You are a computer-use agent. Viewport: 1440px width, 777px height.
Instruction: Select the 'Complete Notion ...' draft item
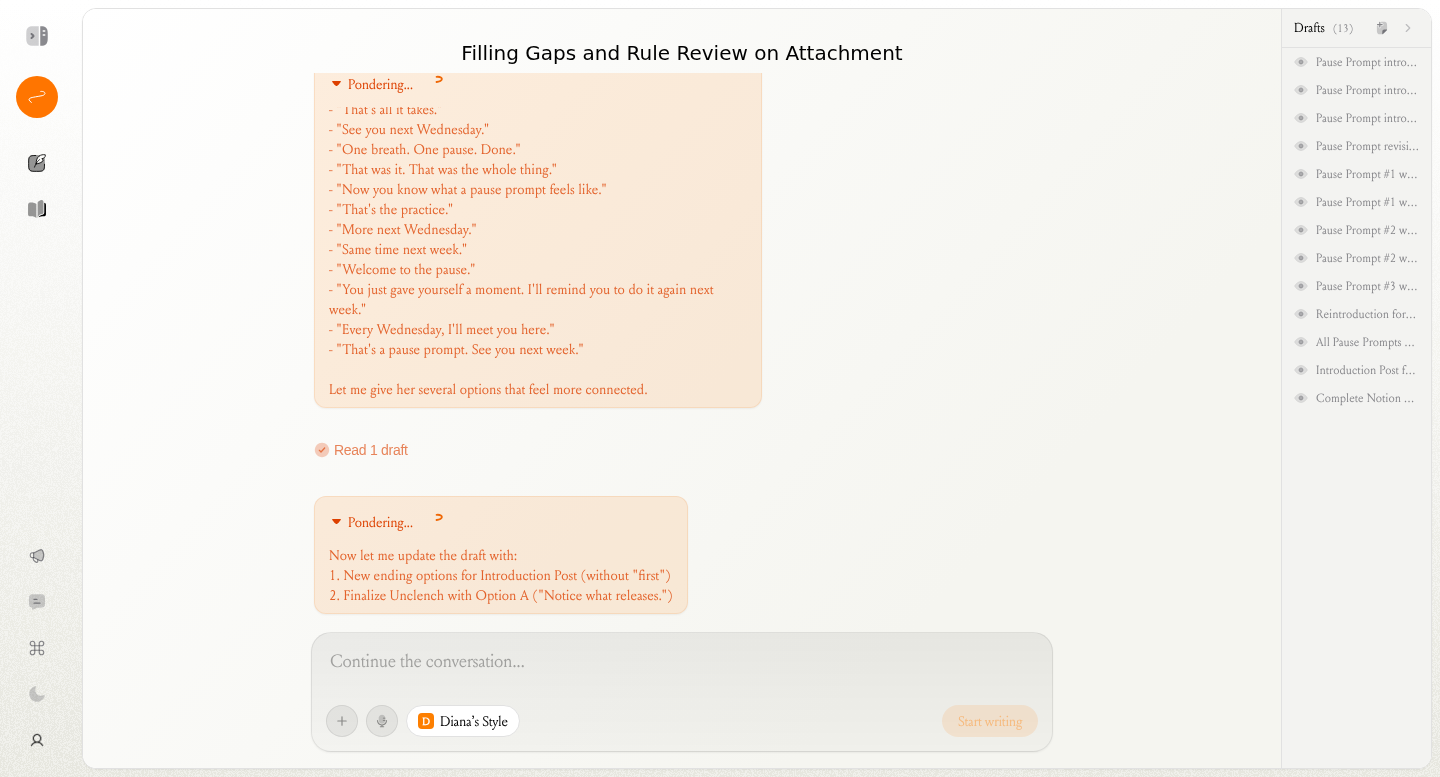point(1365,398)
